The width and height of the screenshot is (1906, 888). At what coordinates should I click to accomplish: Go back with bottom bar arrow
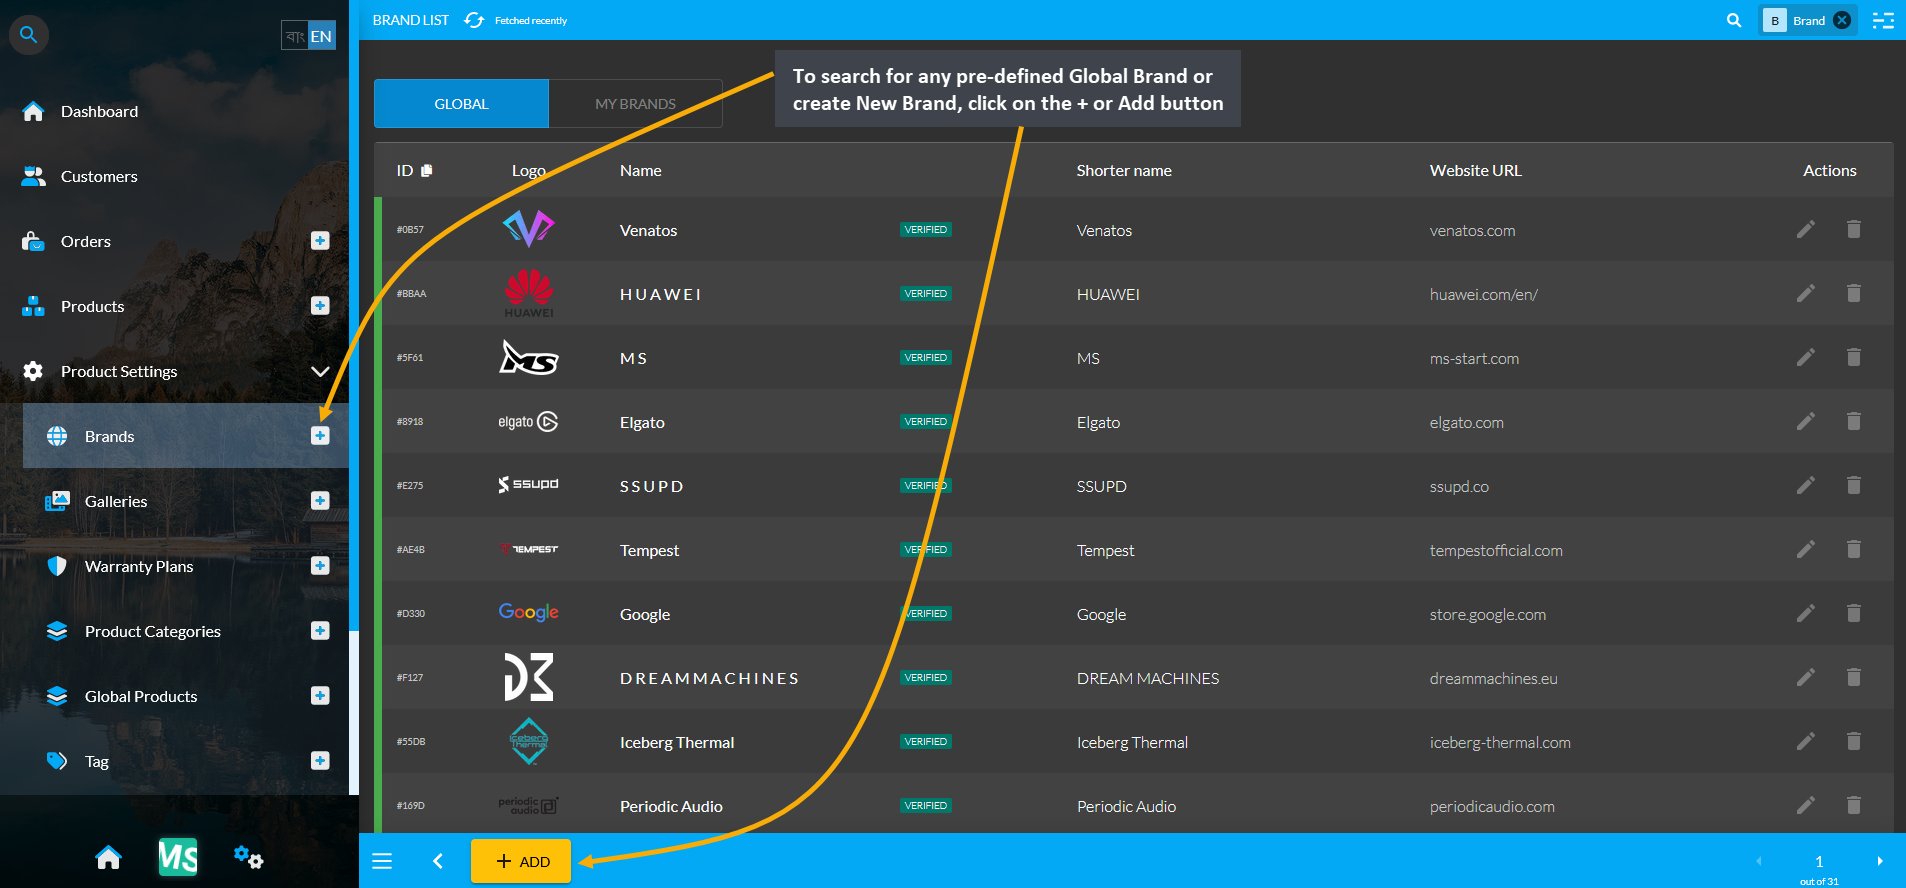437,861
